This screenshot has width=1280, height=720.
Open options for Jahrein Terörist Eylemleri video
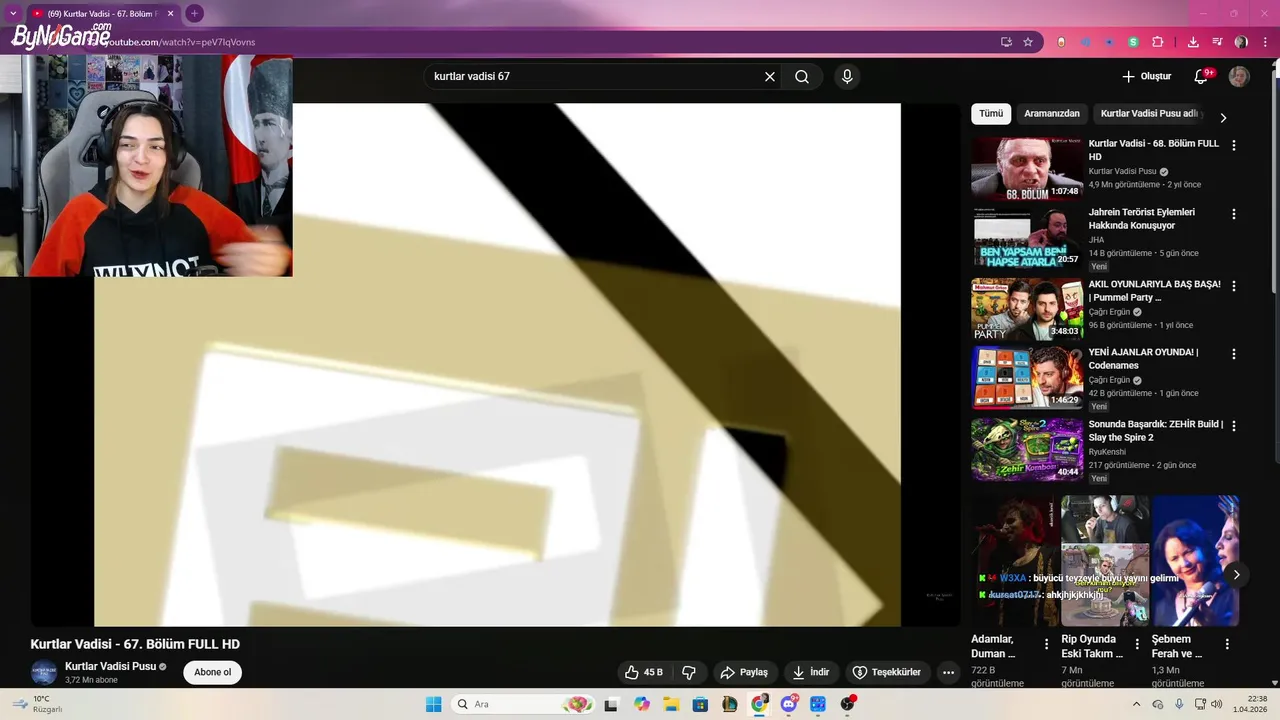(x=1233, y=214)
